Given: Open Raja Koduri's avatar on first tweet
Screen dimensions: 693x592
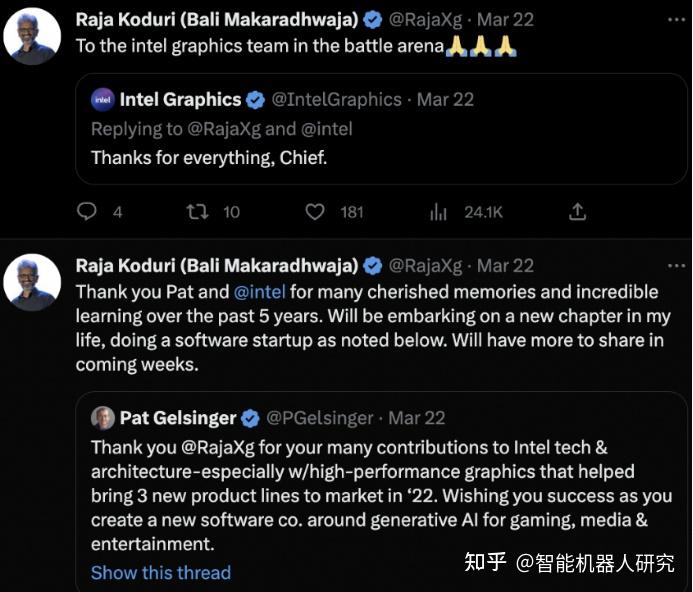Looking at the screenshot, I should 32,37.
